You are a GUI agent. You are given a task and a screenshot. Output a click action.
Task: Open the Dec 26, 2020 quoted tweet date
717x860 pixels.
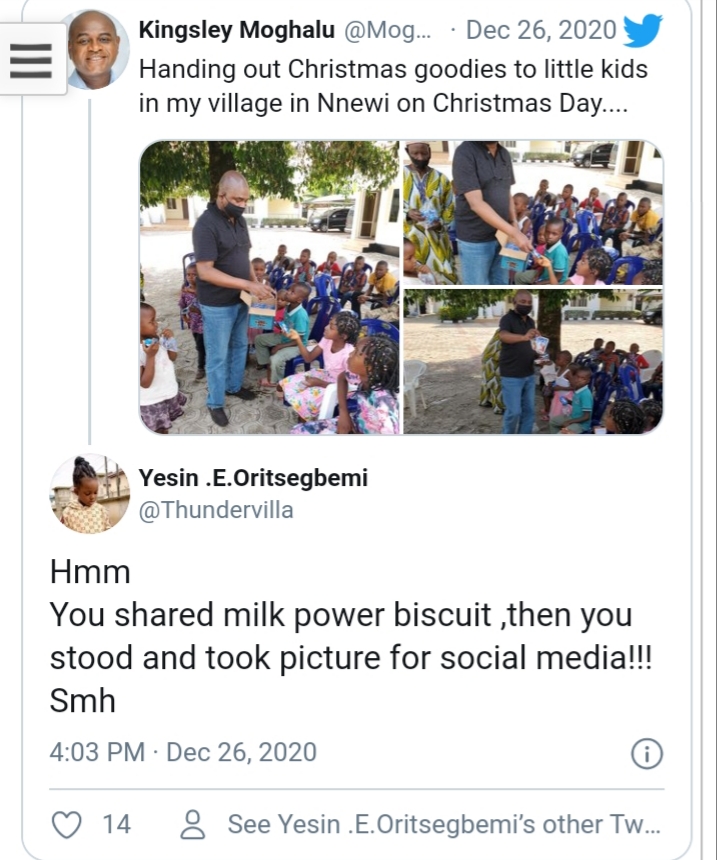(541, 31)
